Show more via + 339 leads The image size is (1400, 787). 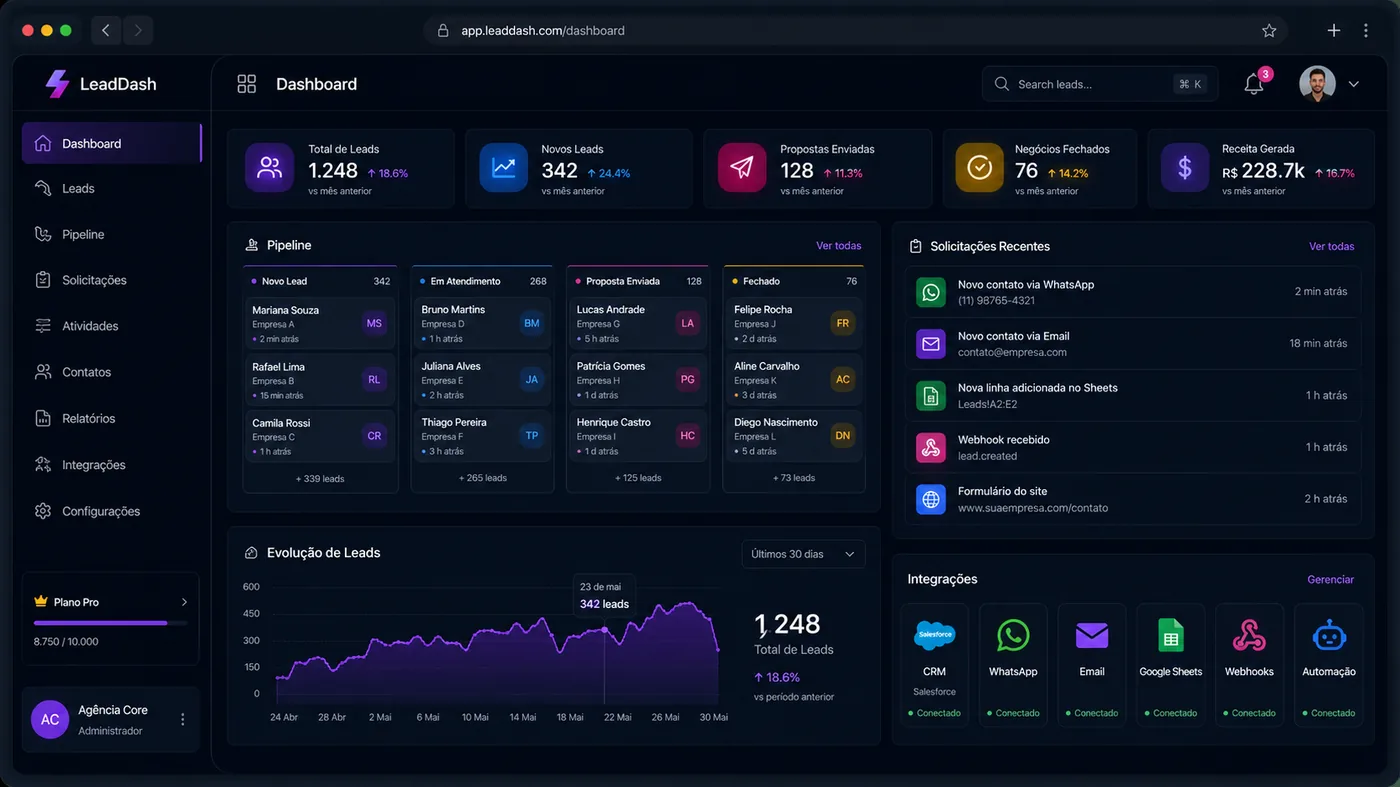click(320, 478)
